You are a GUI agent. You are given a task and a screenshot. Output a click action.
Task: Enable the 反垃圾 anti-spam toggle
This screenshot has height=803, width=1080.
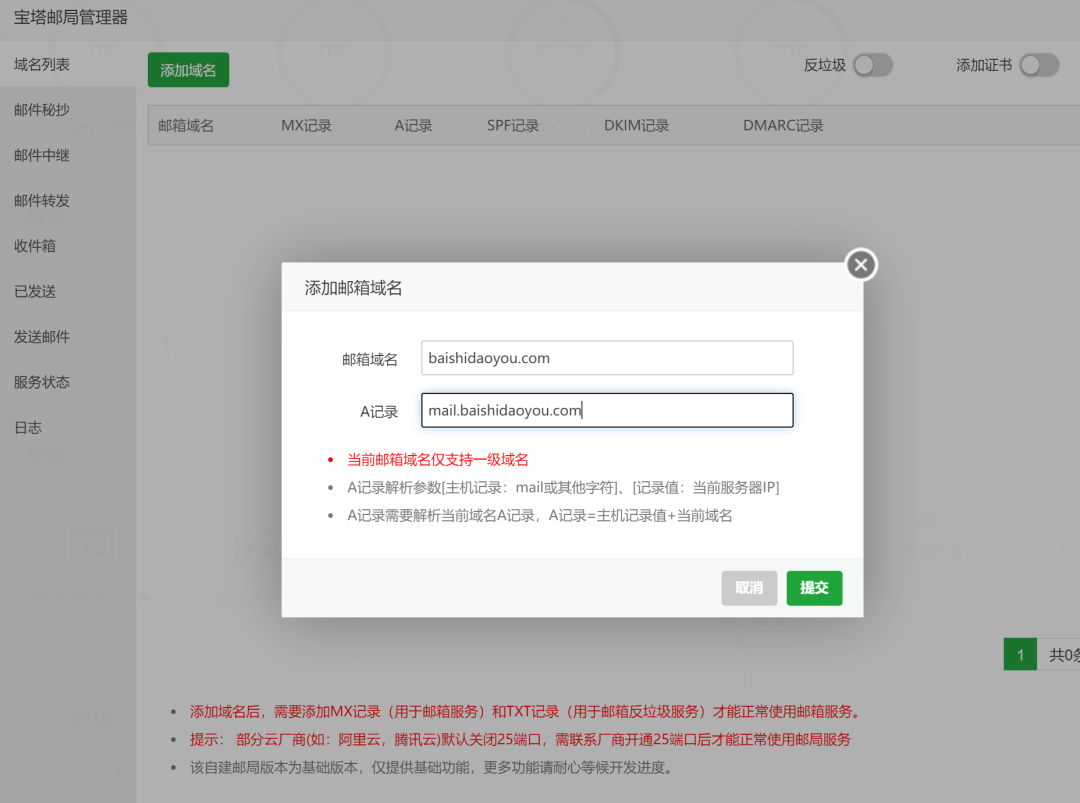872,63
